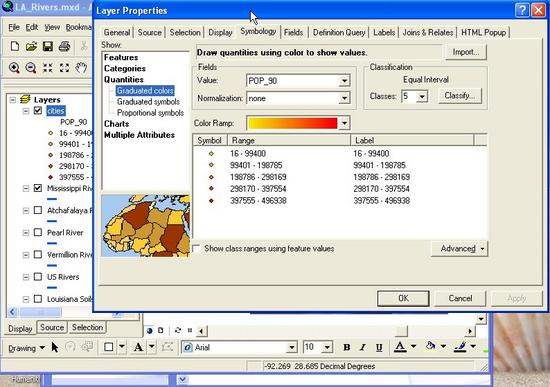The width and height of the screenshot is (550, 387).
Task: Uncheck the Mississippi River layer checkbox
Action: coord(38,188)
